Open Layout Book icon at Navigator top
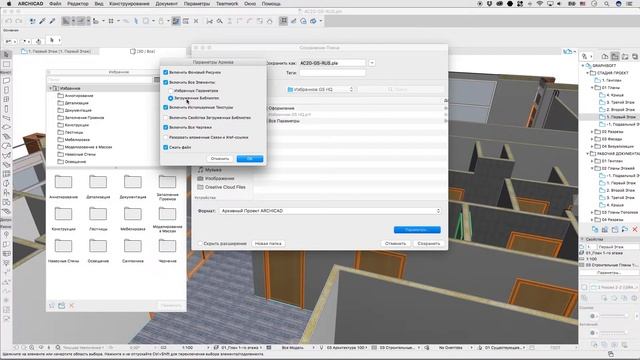The image size is (640, 360). pos(625,56)
